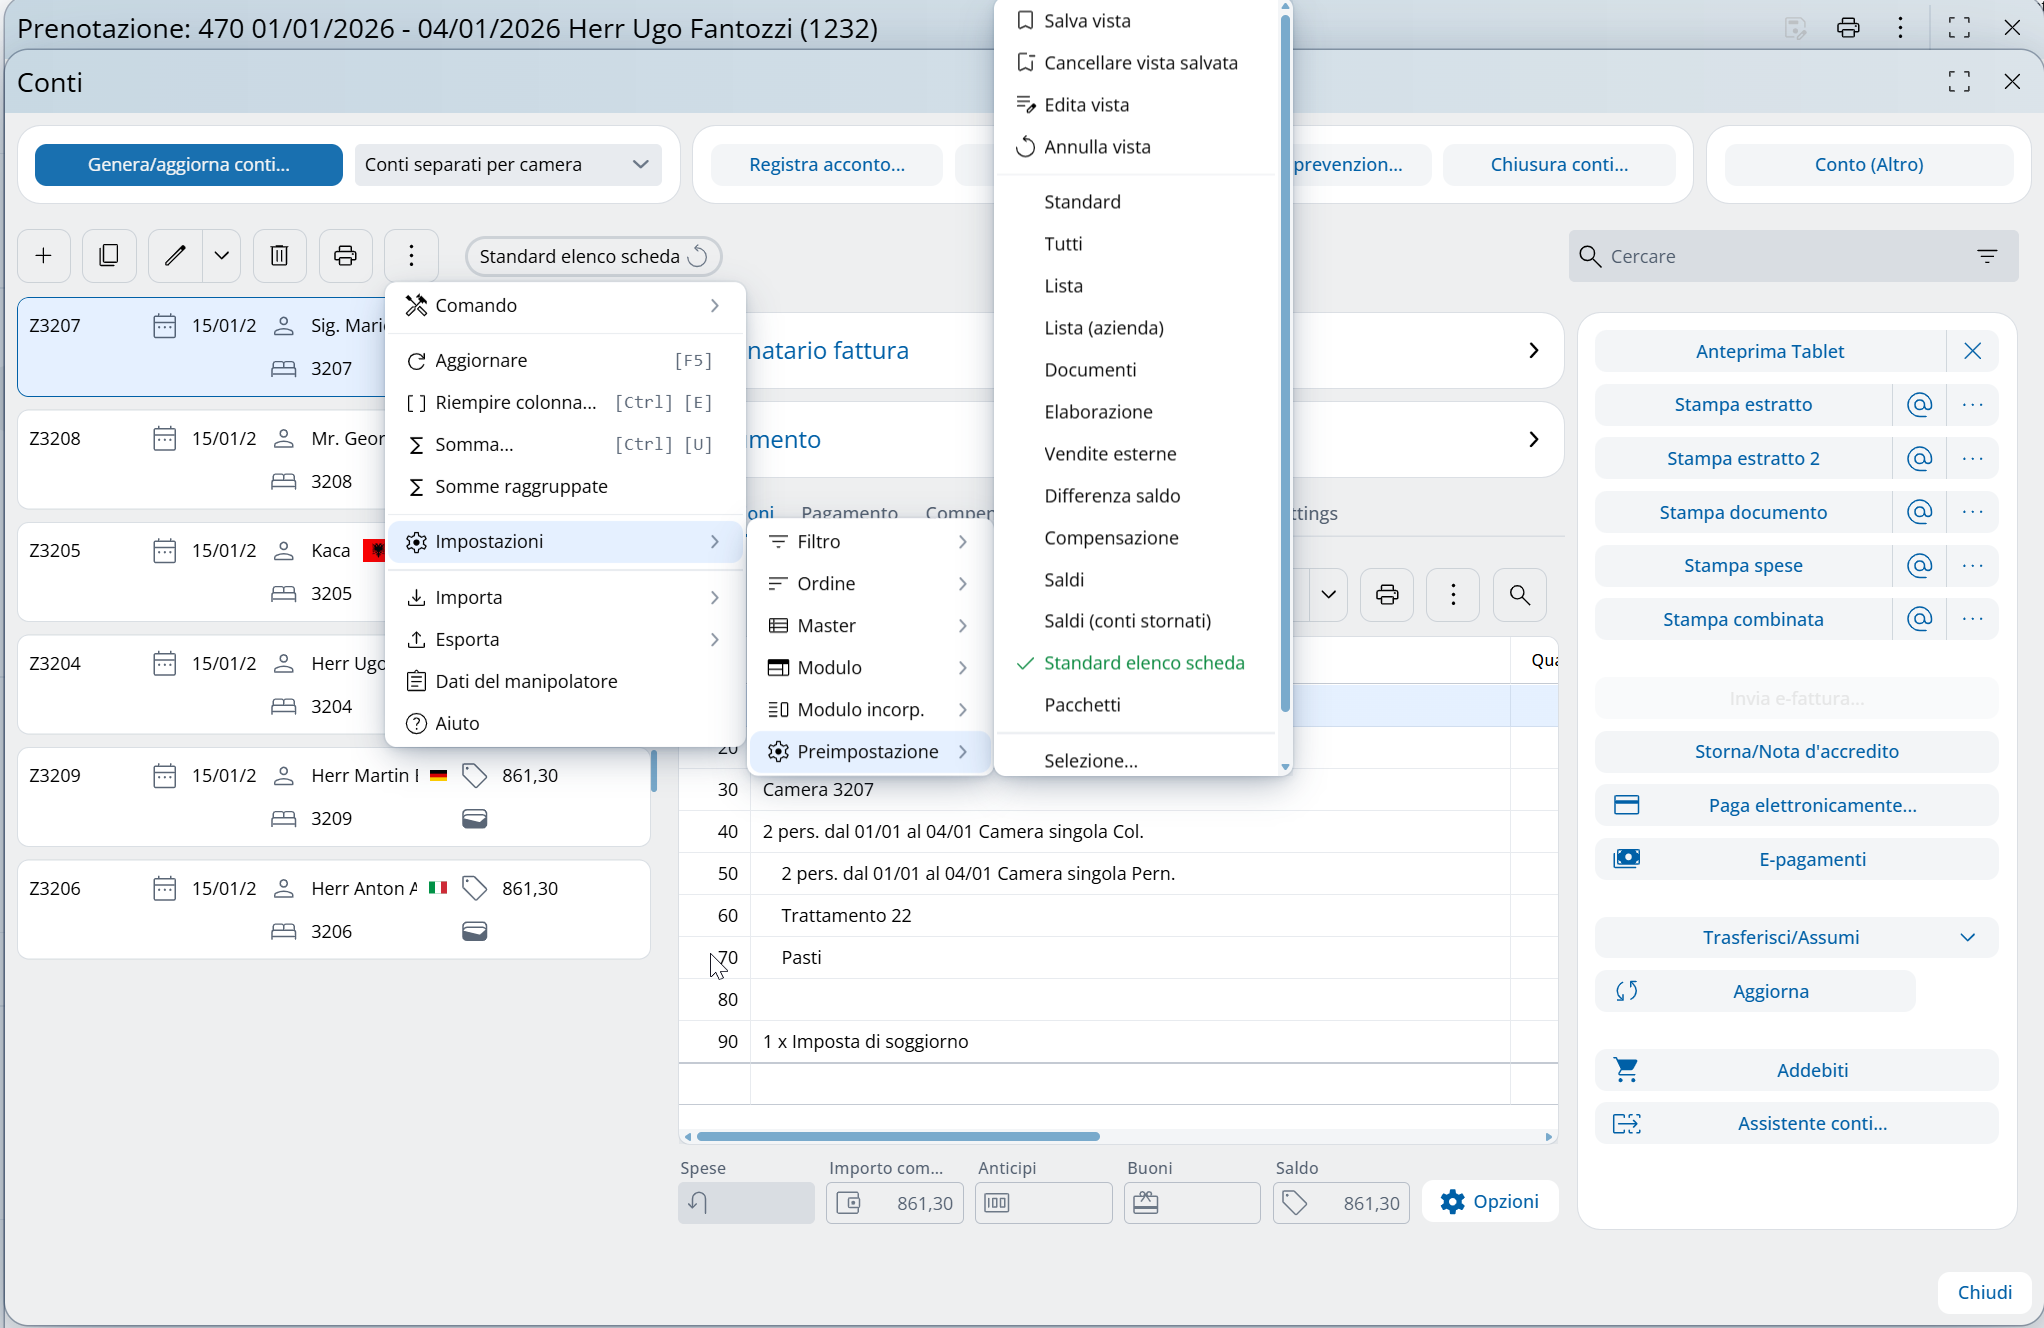Open Conti separati per camera dropdown
Screen dimensions: 2044x1328
pyautogui.click(x=508, y=165)
